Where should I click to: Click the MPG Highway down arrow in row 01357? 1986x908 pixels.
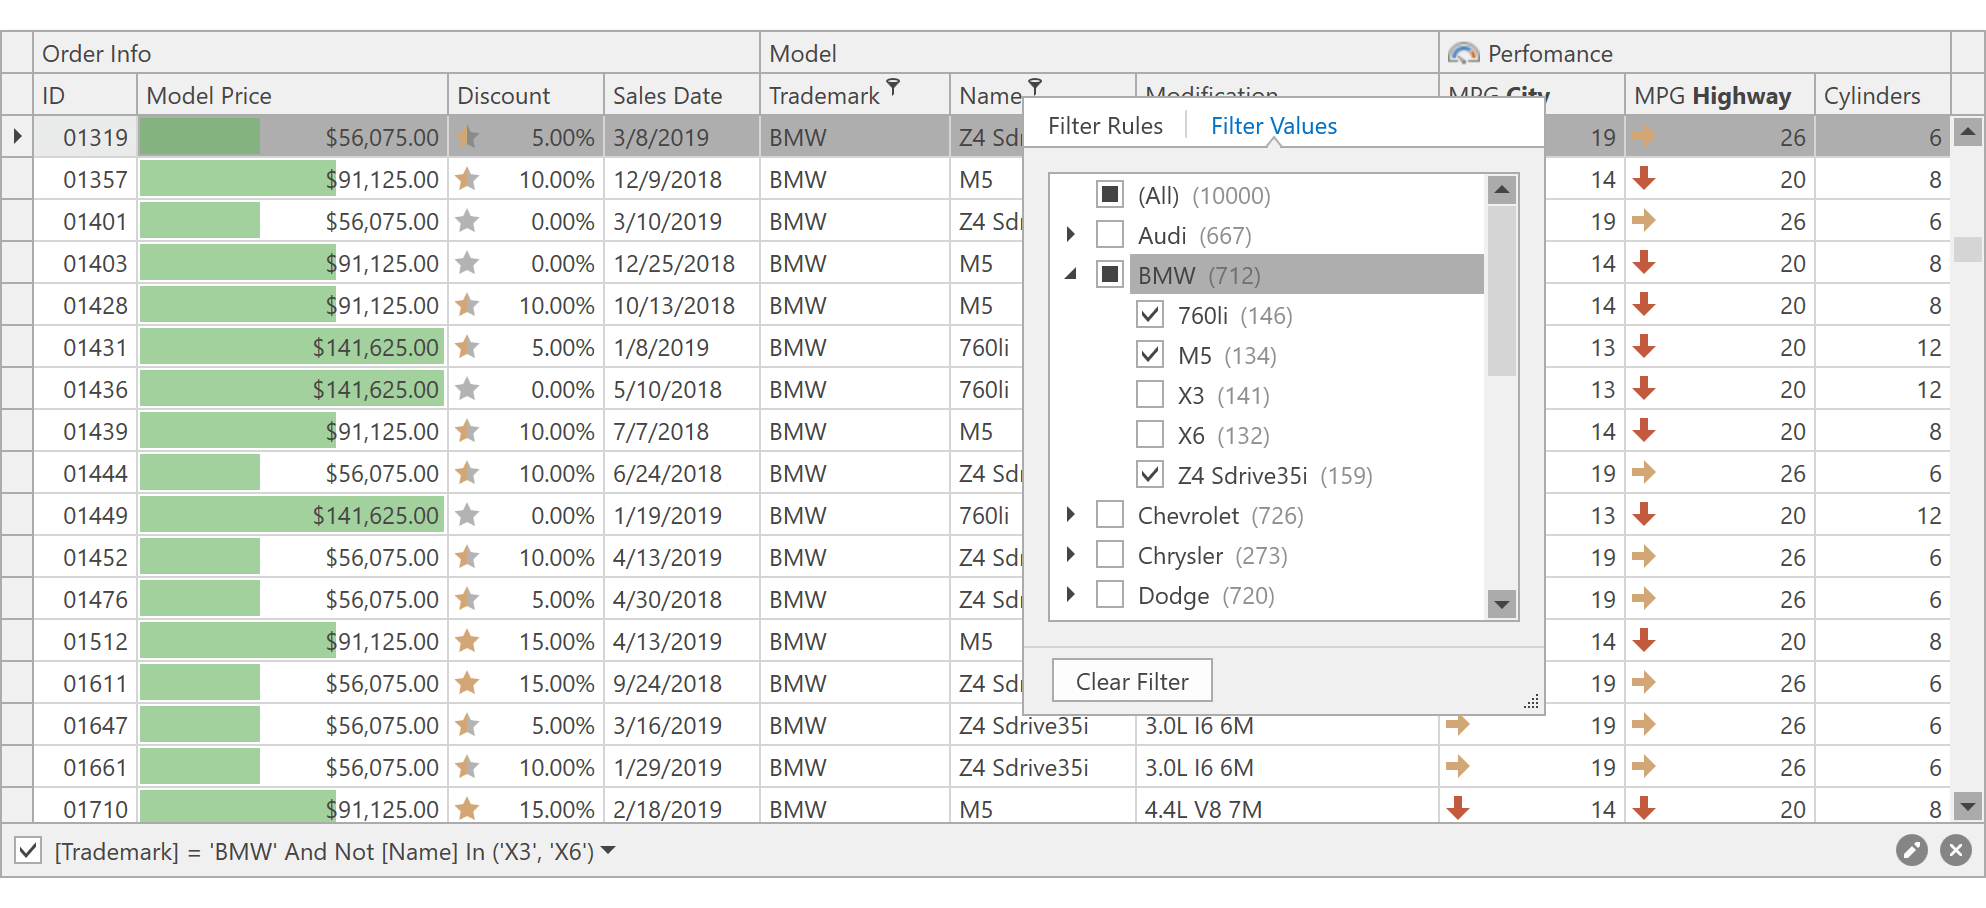(x=1644, y=179)
